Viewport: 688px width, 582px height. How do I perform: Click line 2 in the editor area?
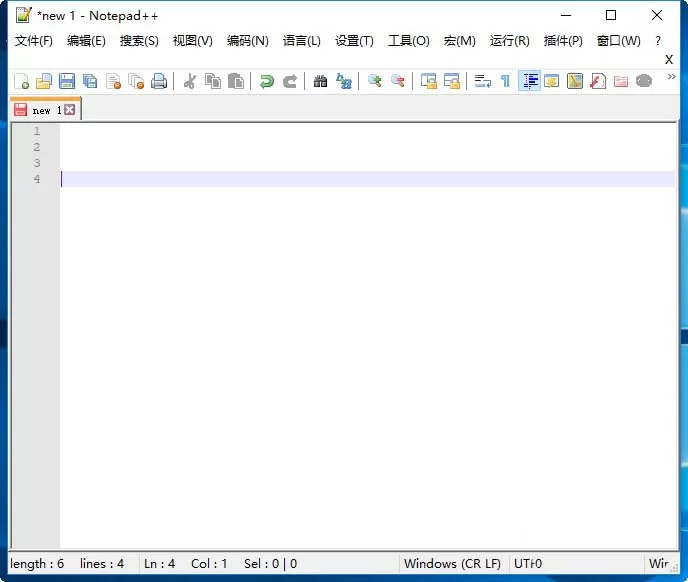(x=368, y=147)
